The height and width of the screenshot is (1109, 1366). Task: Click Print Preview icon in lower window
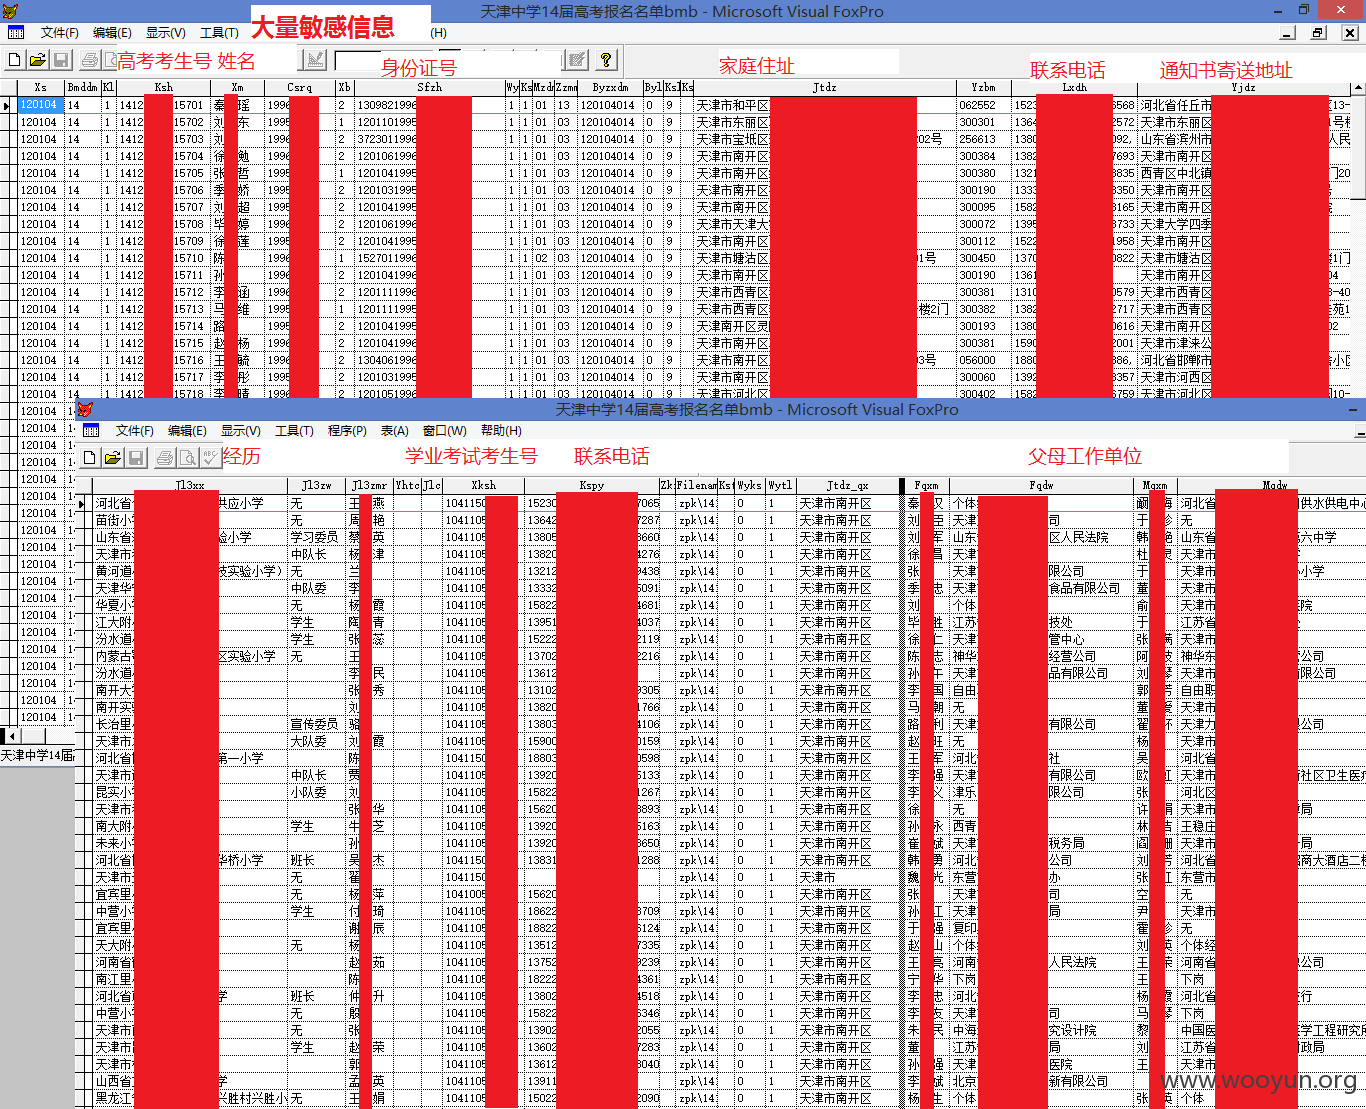pyautogui.click(x=188, y=458)
